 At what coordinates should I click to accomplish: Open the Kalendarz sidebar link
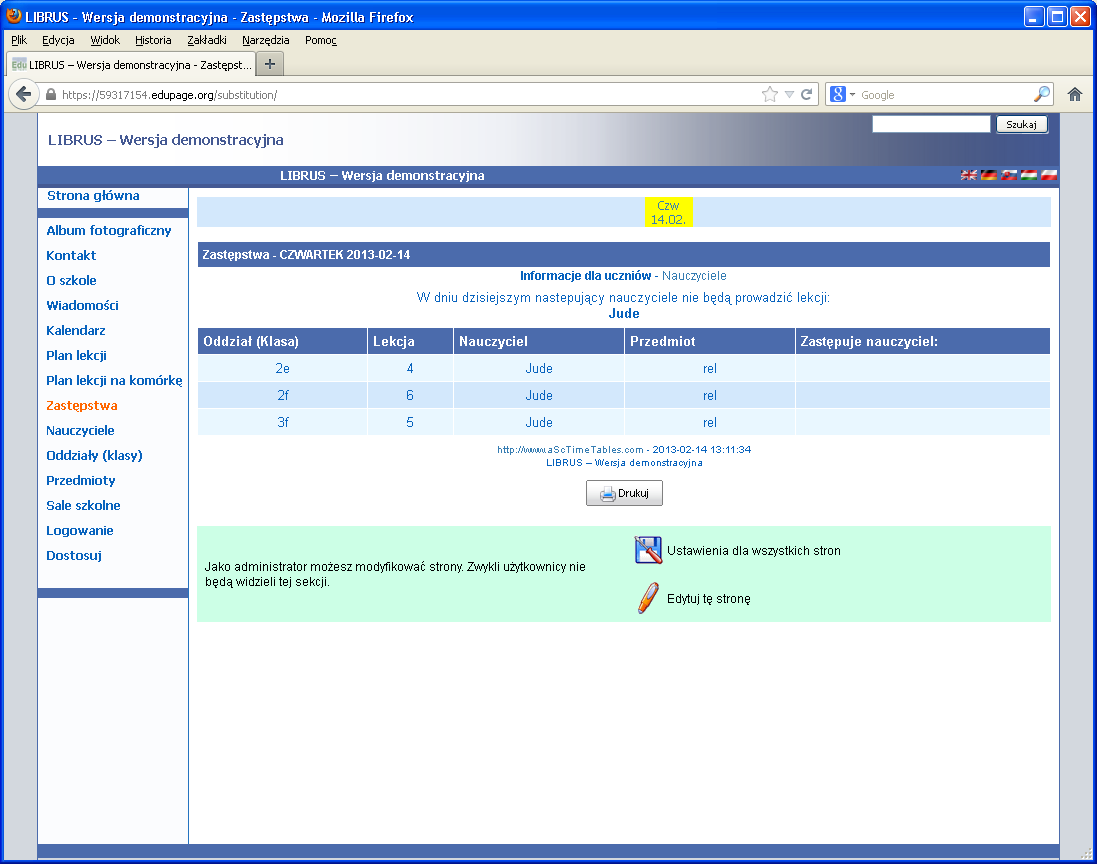[x=76, y=330]
